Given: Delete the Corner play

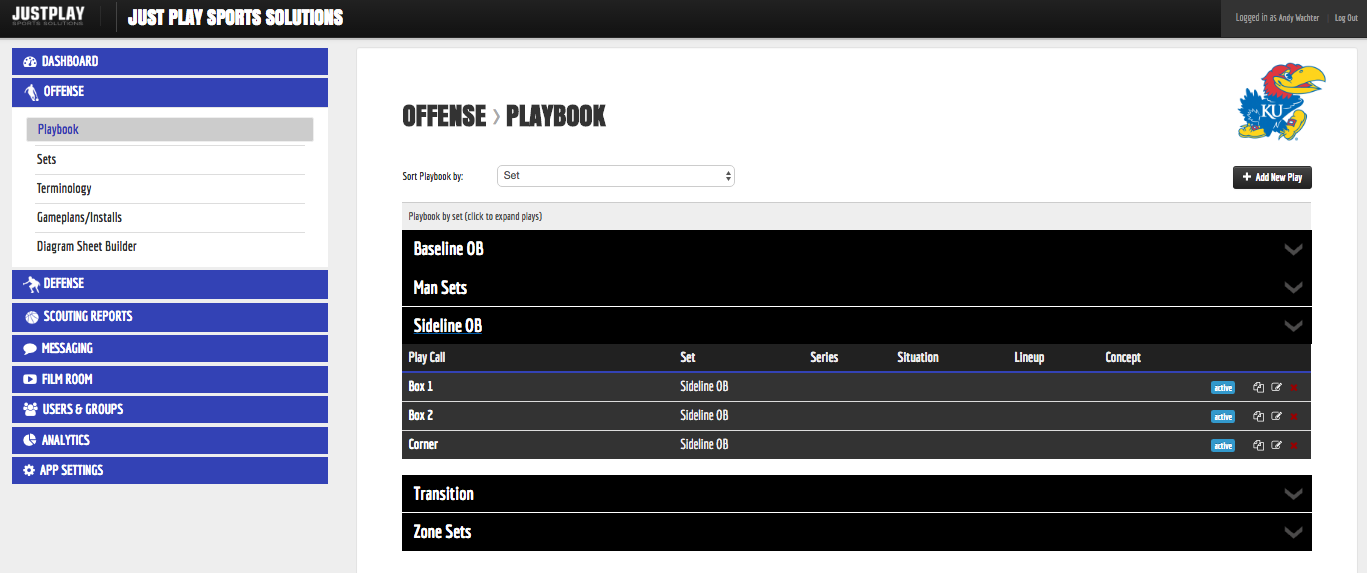Looking at the screenshot, I should point(1294,446).
